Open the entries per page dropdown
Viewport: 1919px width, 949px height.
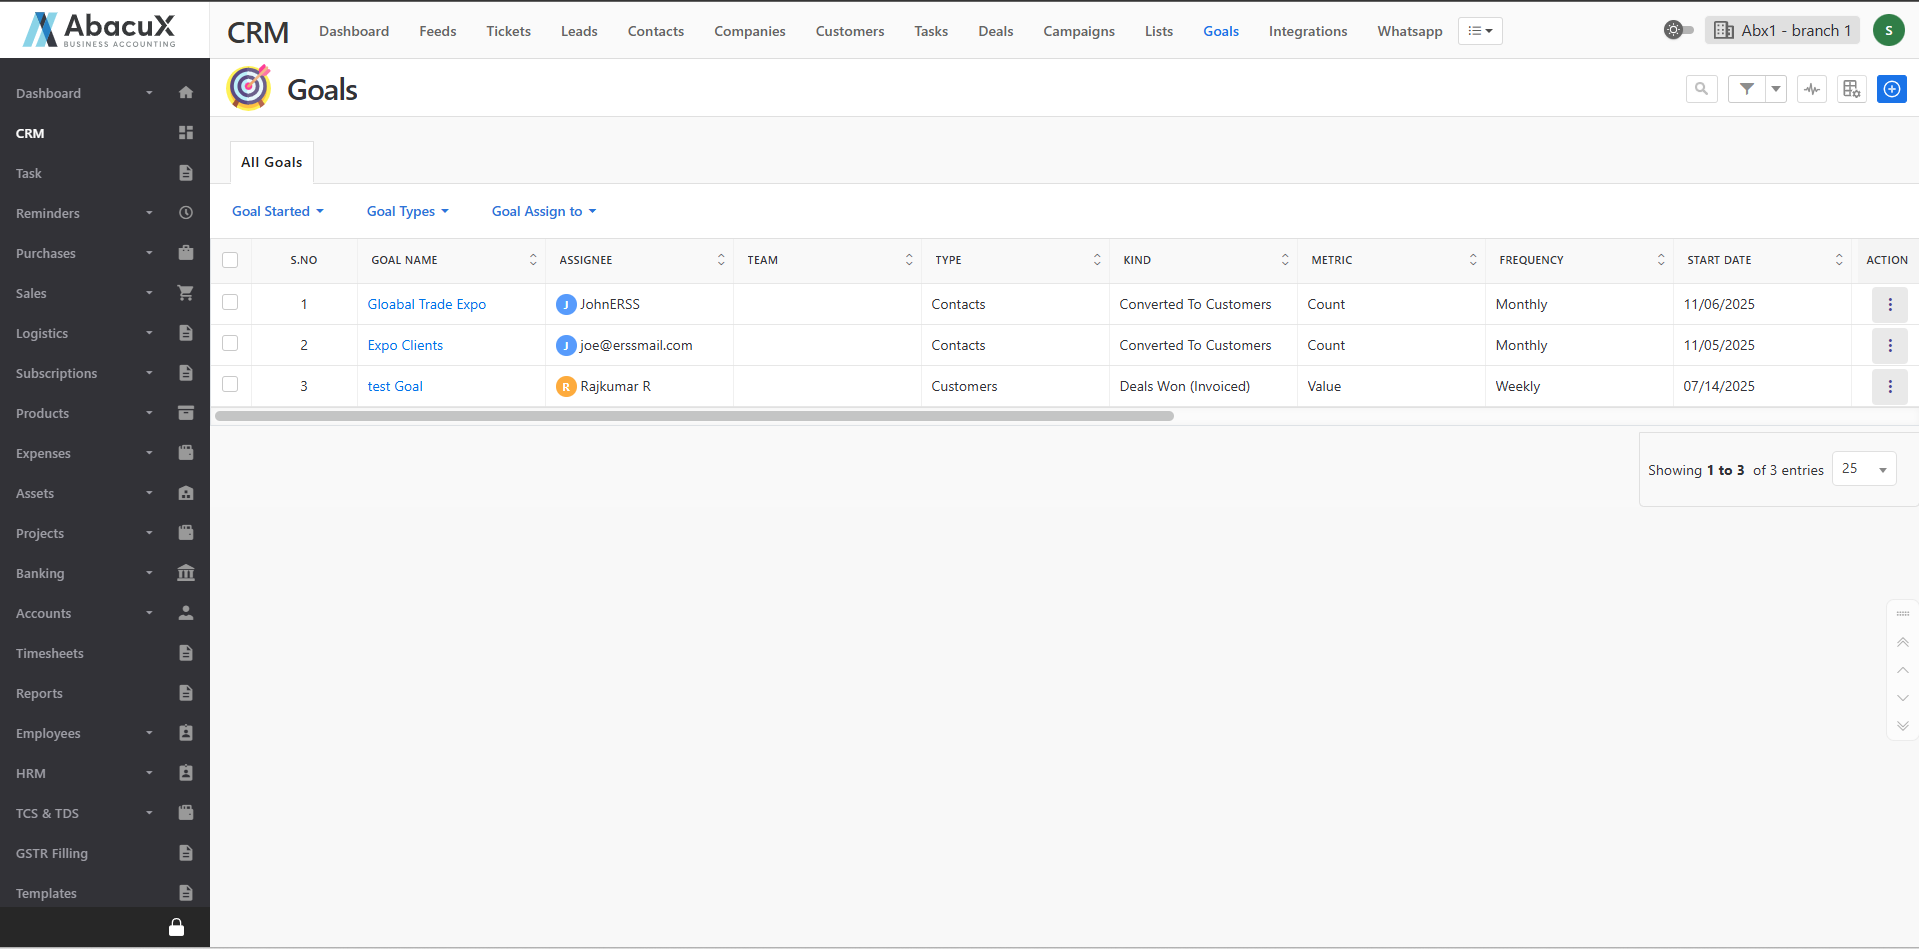[1863, 469]
